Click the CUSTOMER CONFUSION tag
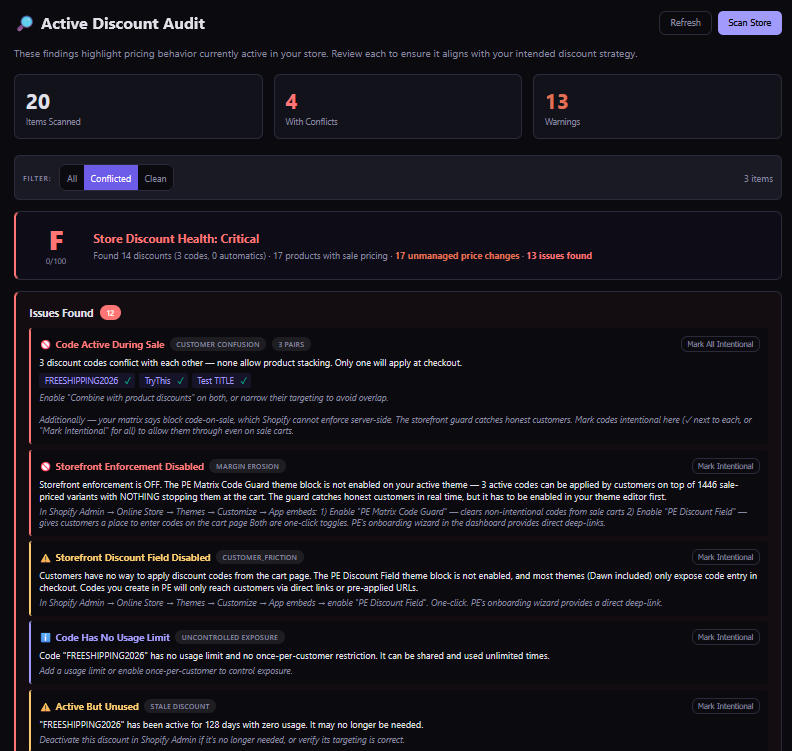792x751 pixels. coord(218,344)
